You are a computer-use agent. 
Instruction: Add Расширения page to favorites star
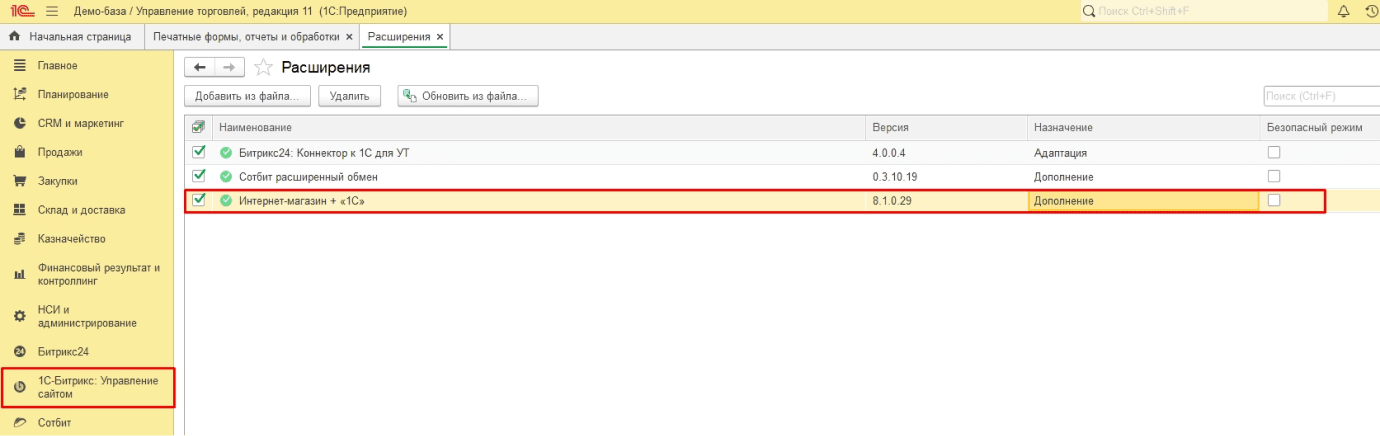point(264,67)
